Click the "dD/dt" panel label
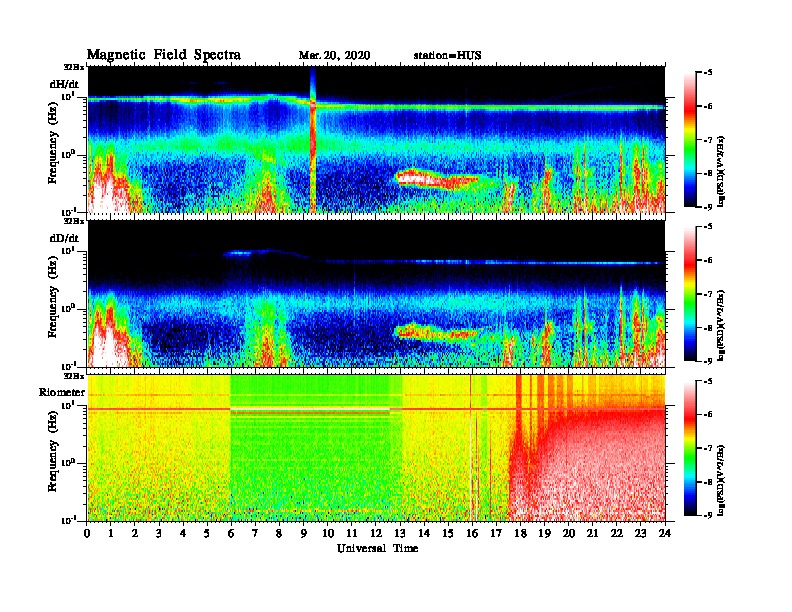Screen dimensions: 792x612 [x=64, y=238]
